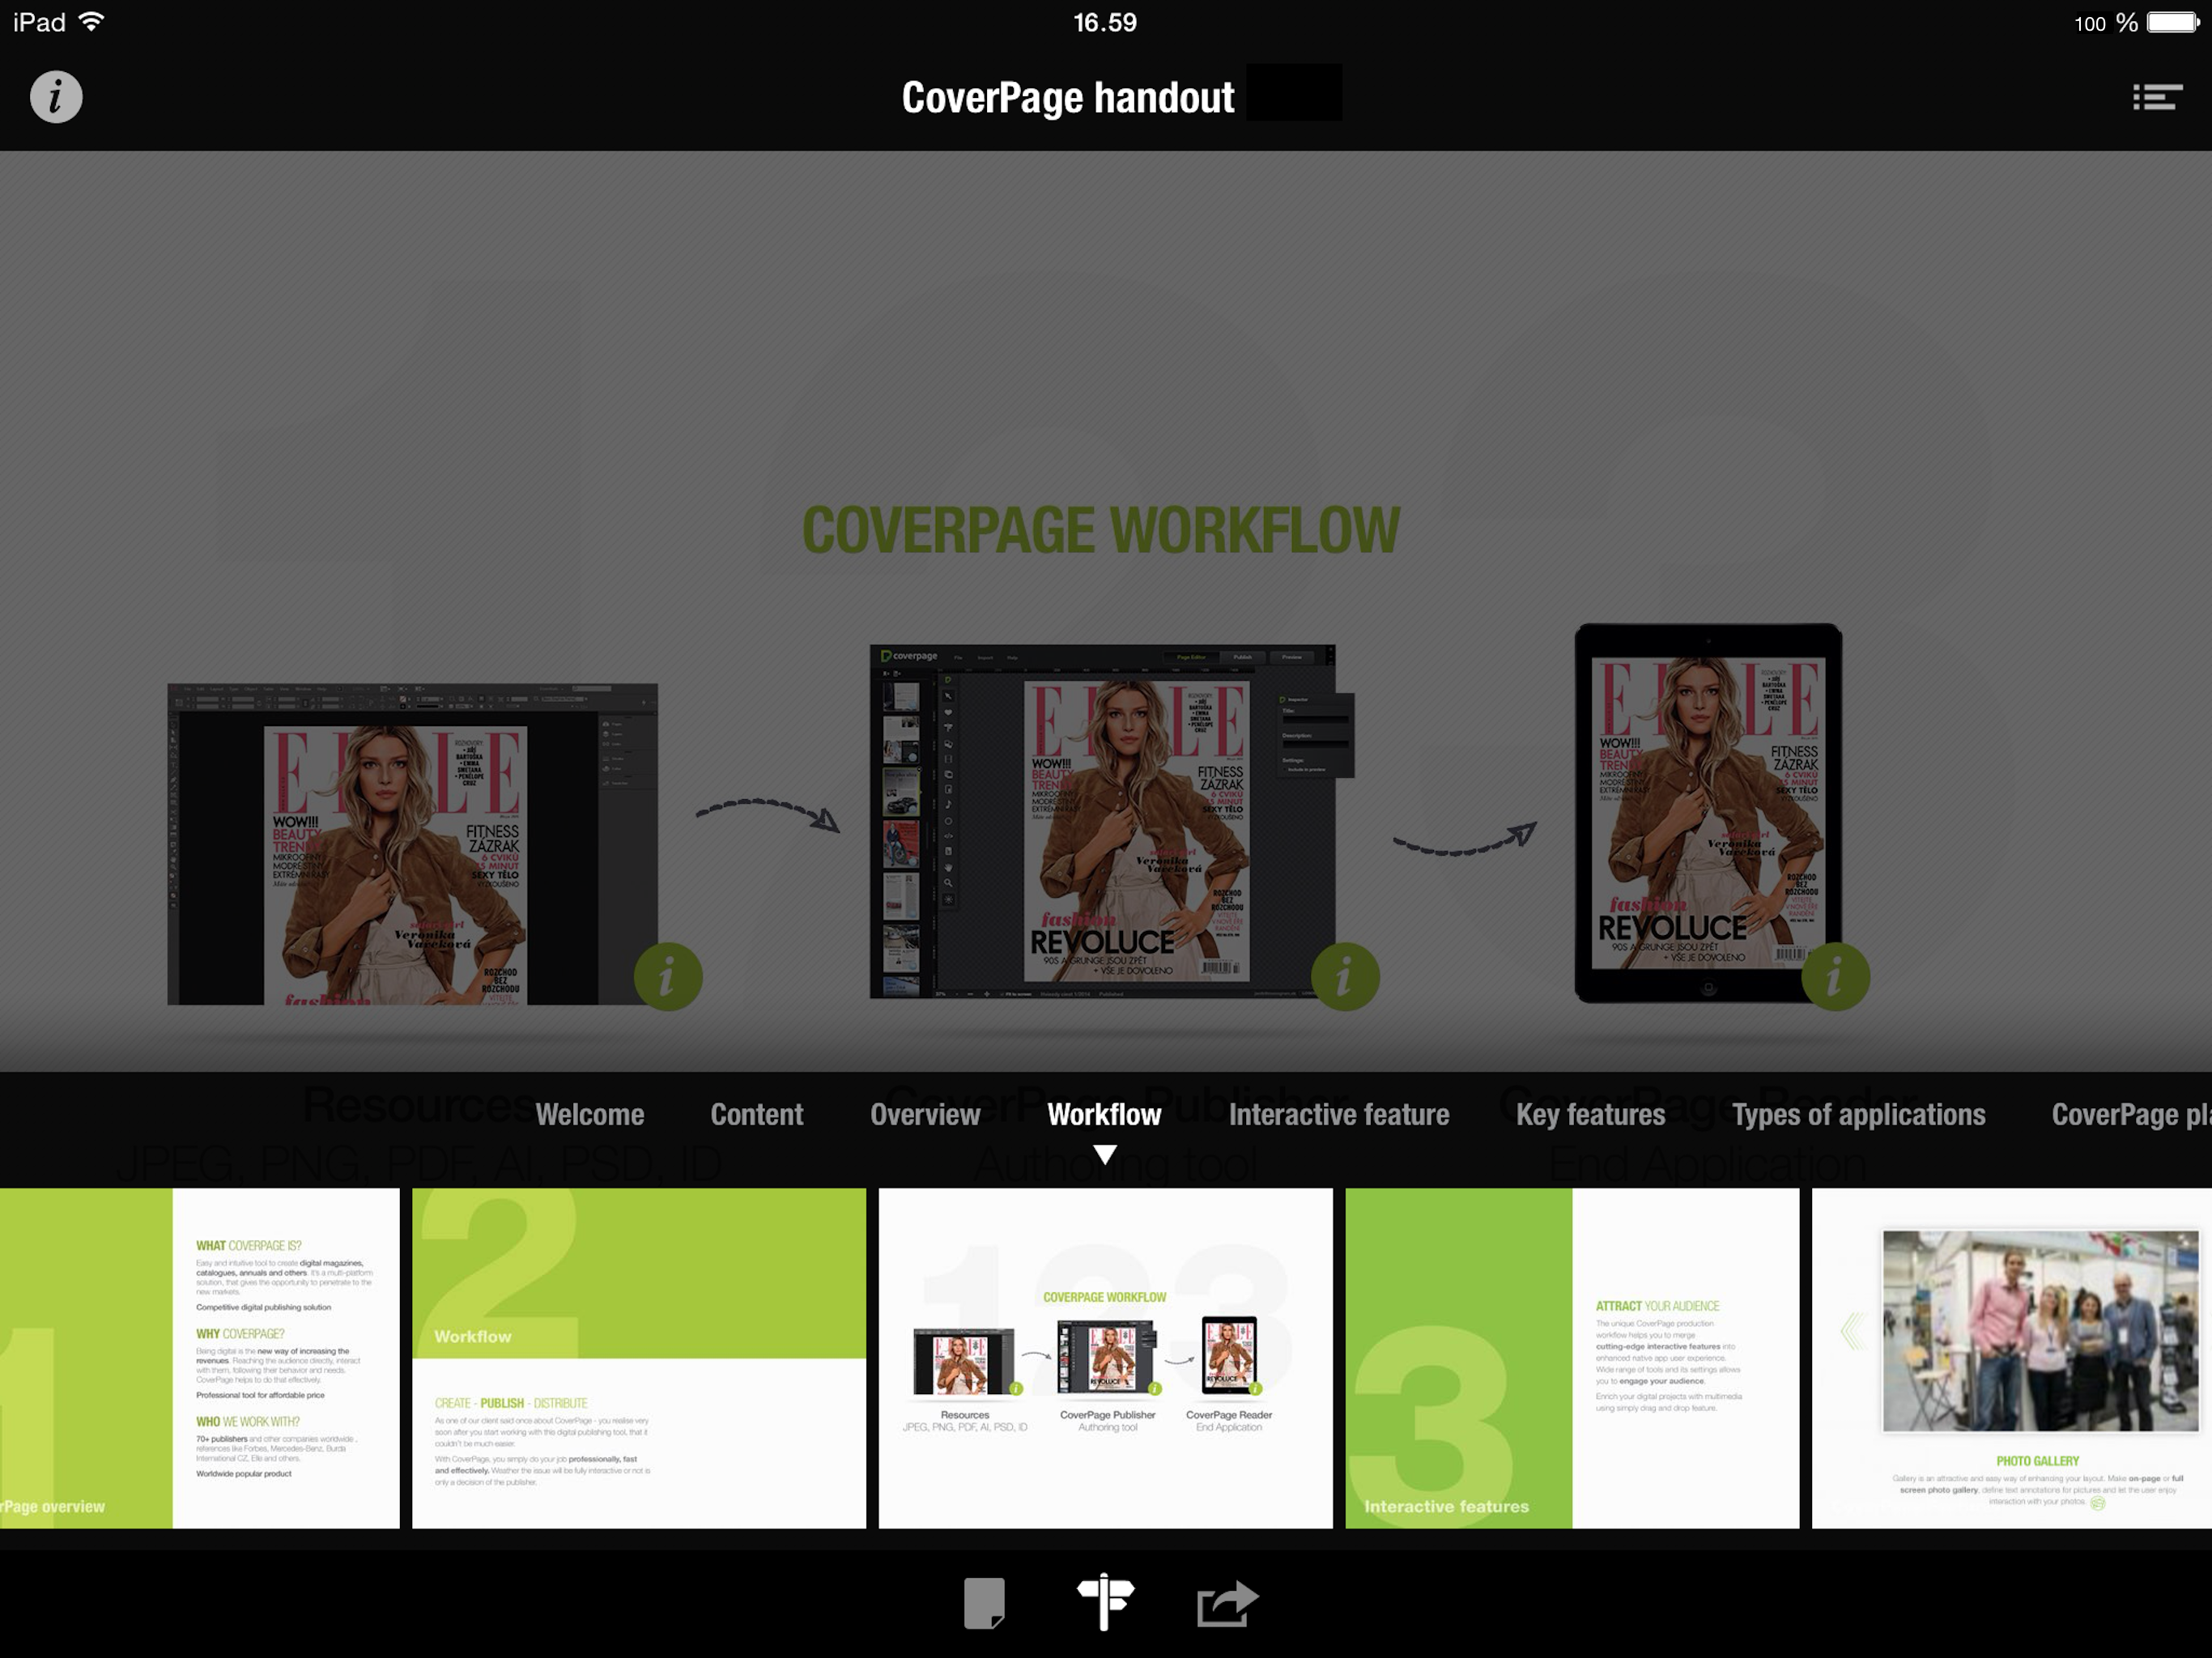The height and width of the screenshot is (1658, 2212).
Task: Tap the COVERPAGE WORKFLOW heading
Action: coord(1101,530)
